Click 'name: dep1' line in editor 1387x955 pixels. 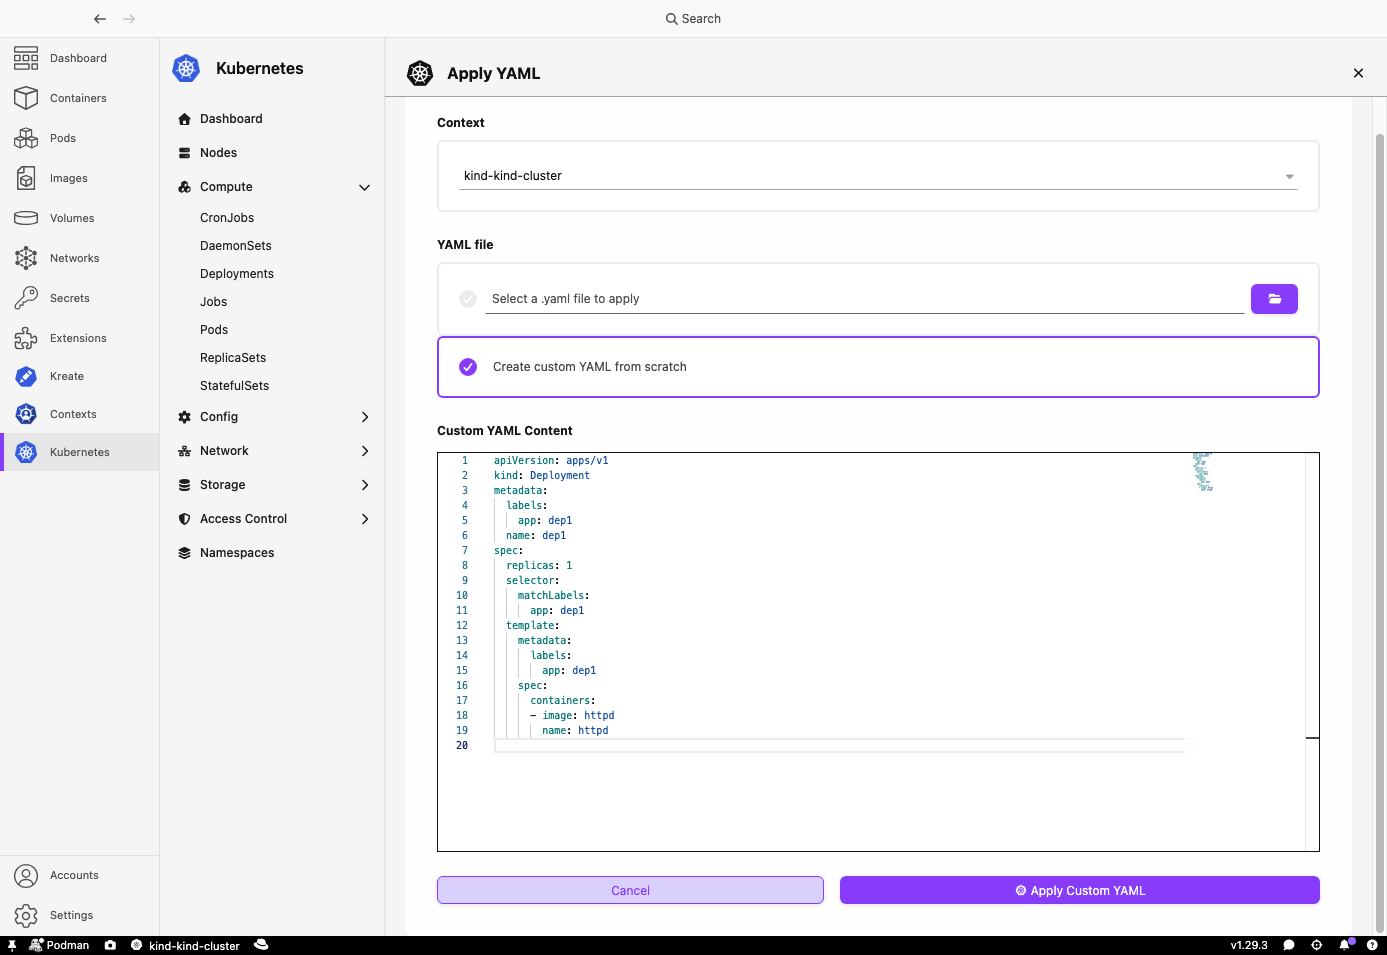point(536,536)
